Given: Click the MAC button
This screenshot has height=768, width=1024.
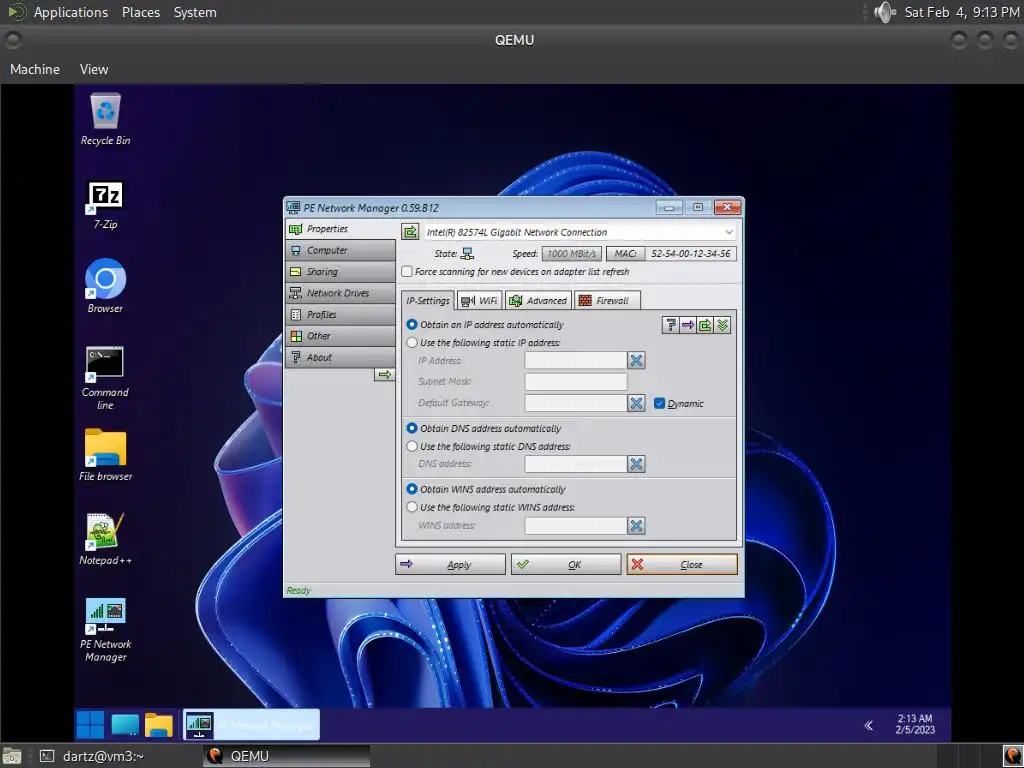Looking at the screenshot, I should 625,253.
